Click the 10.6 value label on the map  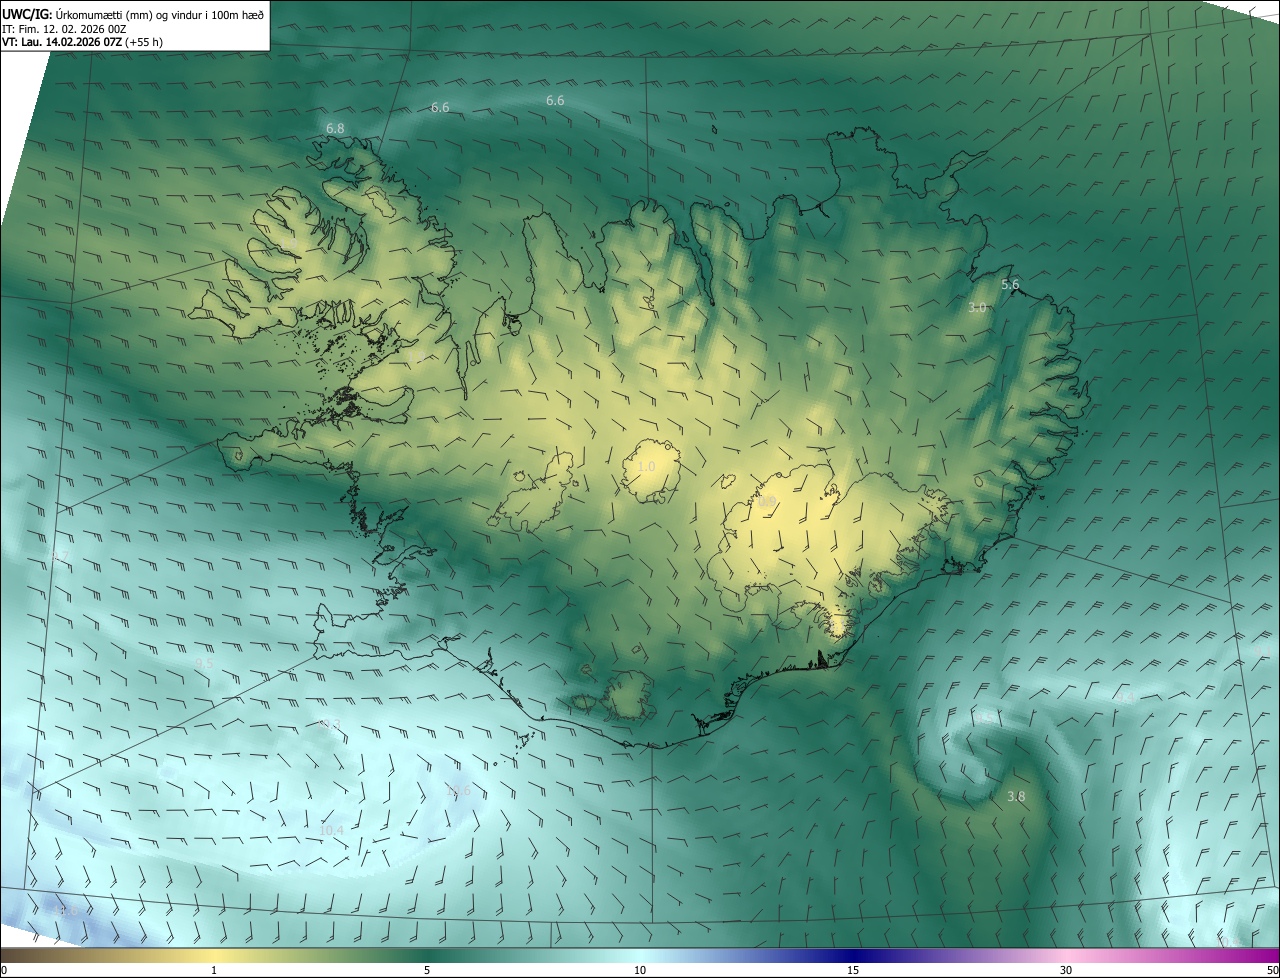(458, 791)
